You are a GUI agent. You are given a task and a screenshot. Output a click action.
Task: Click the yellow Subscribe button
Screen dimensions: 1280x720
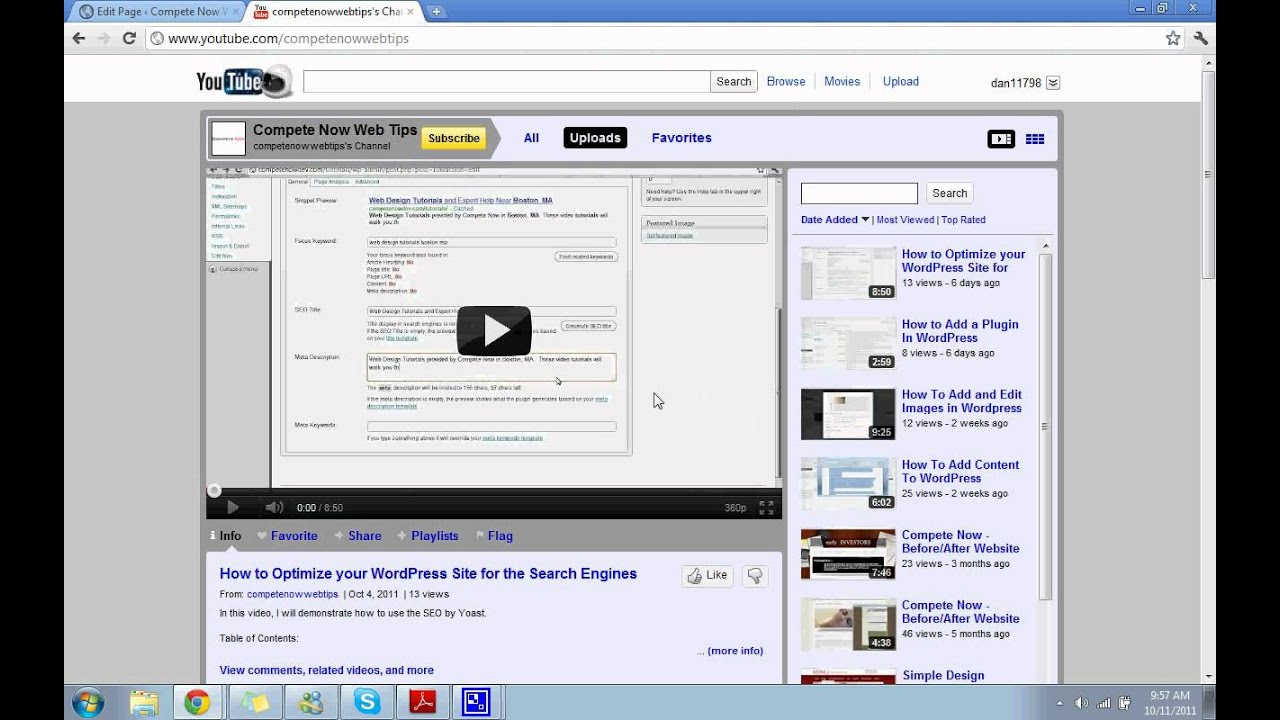454,138
